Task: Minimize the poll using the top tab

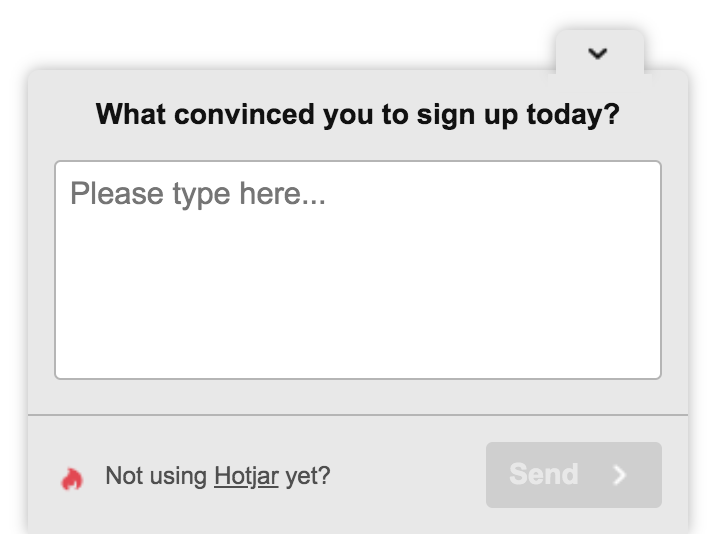Action: click(600, 53)
